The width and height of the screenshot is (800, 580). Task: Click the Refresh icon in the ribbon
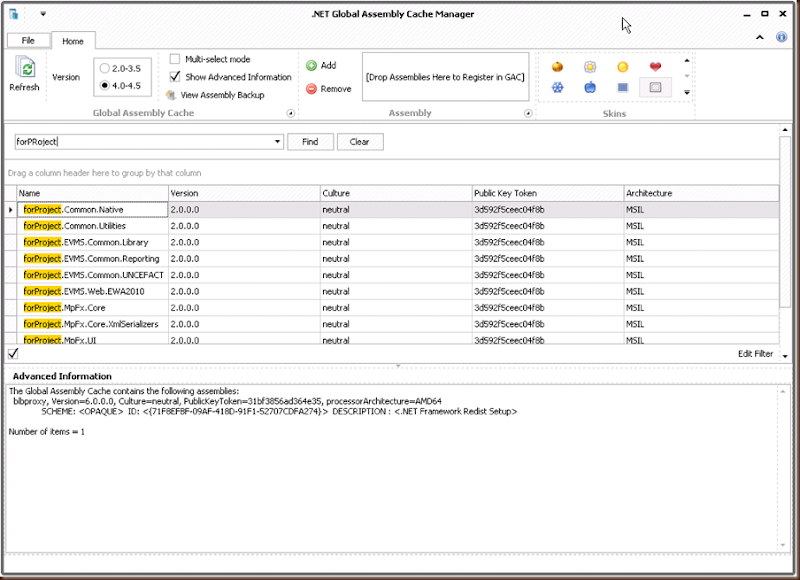point(24,68)
